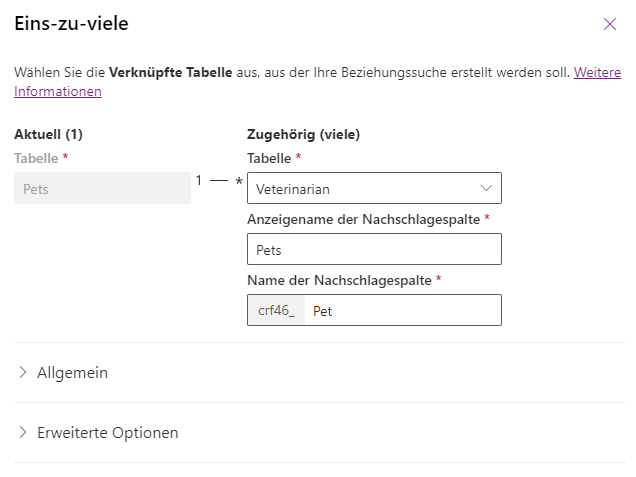This screenshot has width=636, height=477.
Task: Close the Eins-zu-viele panel with the X
Action: click(610, 24)
